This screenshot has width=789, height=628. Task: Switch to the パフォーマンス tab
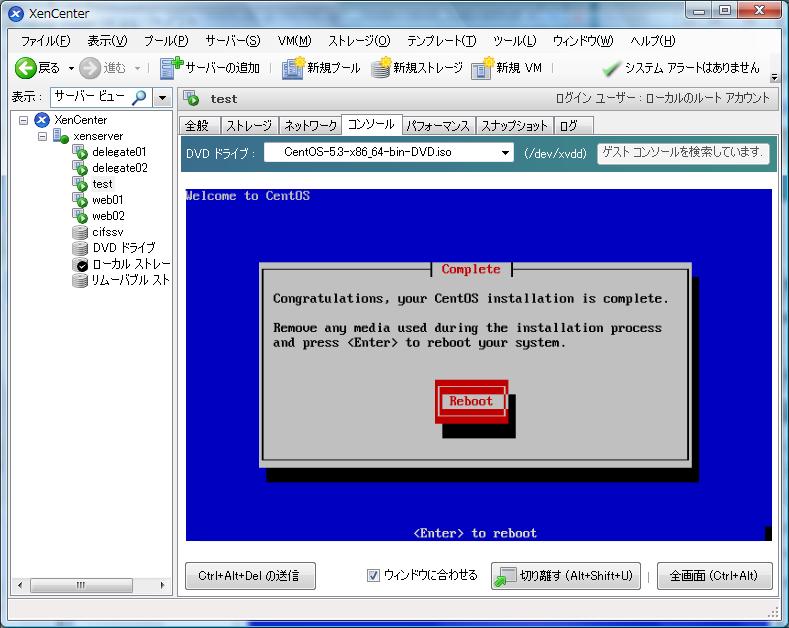[438, 125]
